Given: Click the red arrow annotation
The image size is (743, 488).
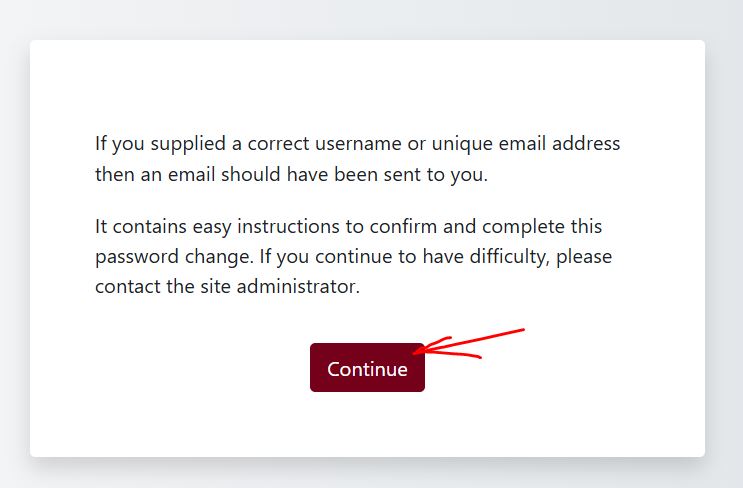Looking at the screenshot, I should coord(468,342).
